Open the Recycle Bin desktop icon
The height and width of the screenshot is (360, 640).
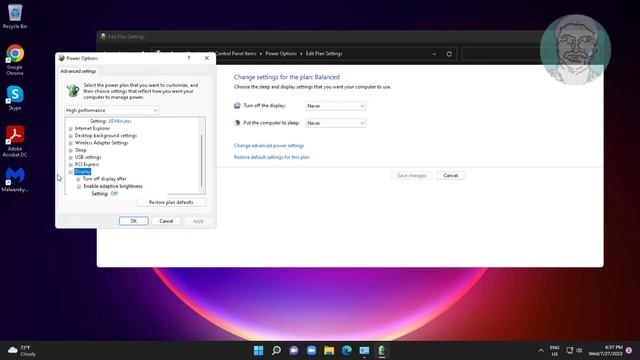coord(15,16)
